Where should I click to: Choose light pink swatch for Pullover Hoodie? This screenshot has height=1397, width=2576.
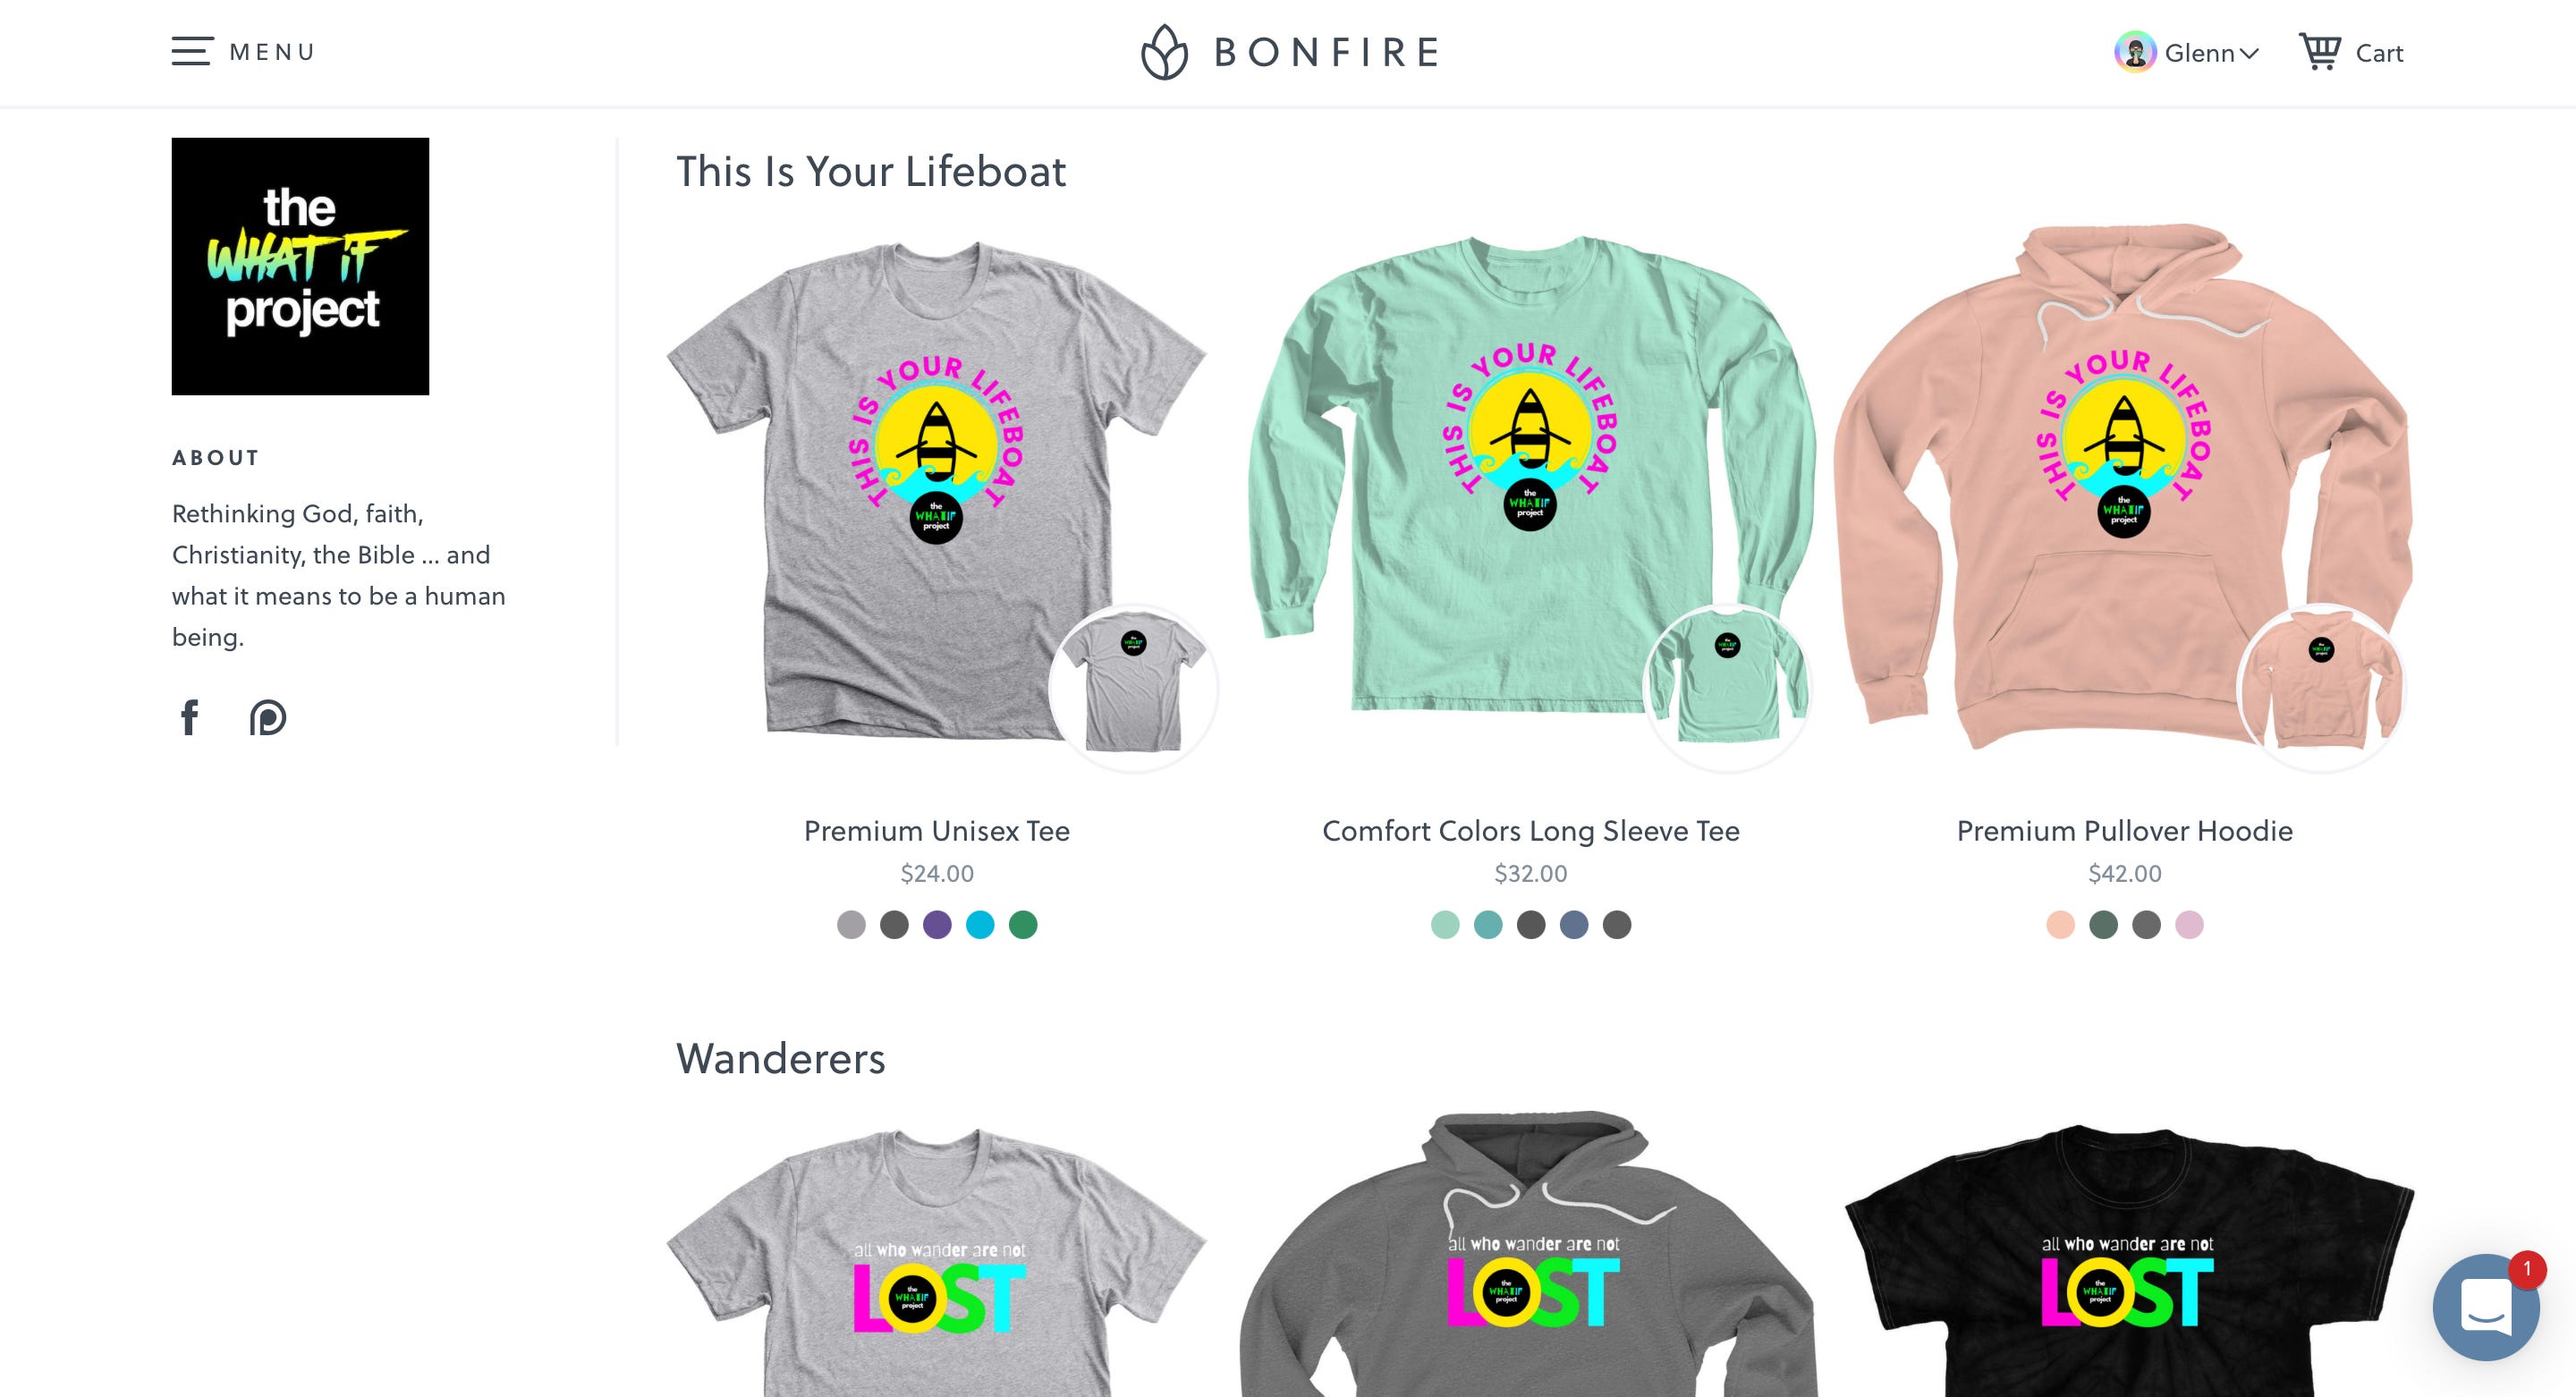[x=2189, y=925]
